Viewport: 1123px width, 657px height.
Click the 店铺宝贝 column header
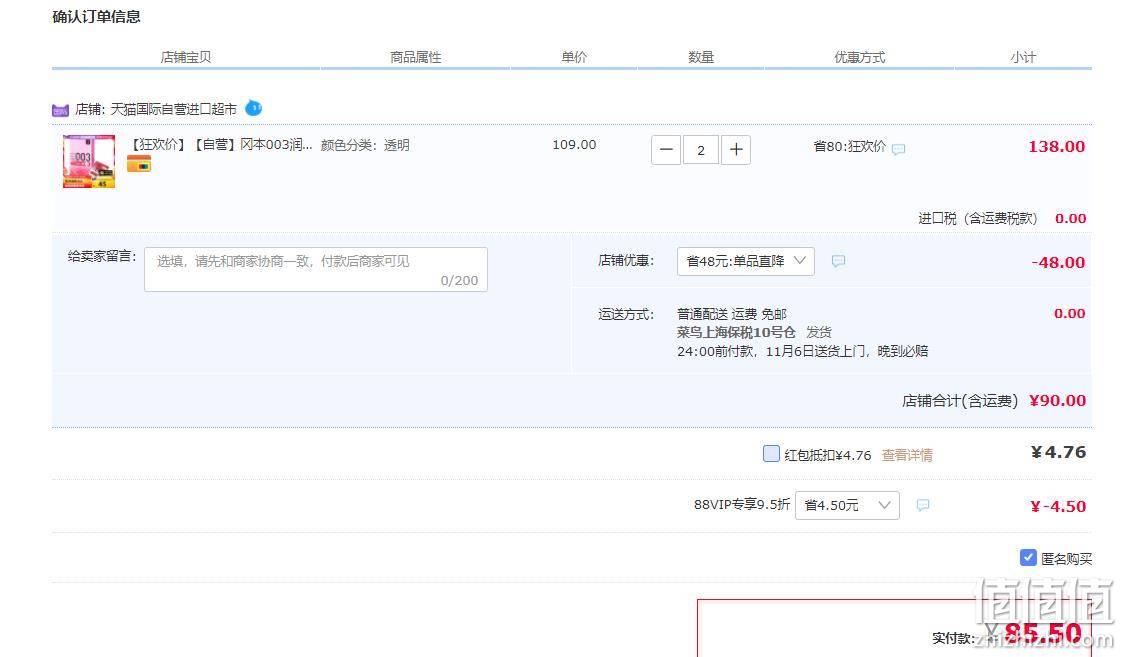[x=185, y=57]
